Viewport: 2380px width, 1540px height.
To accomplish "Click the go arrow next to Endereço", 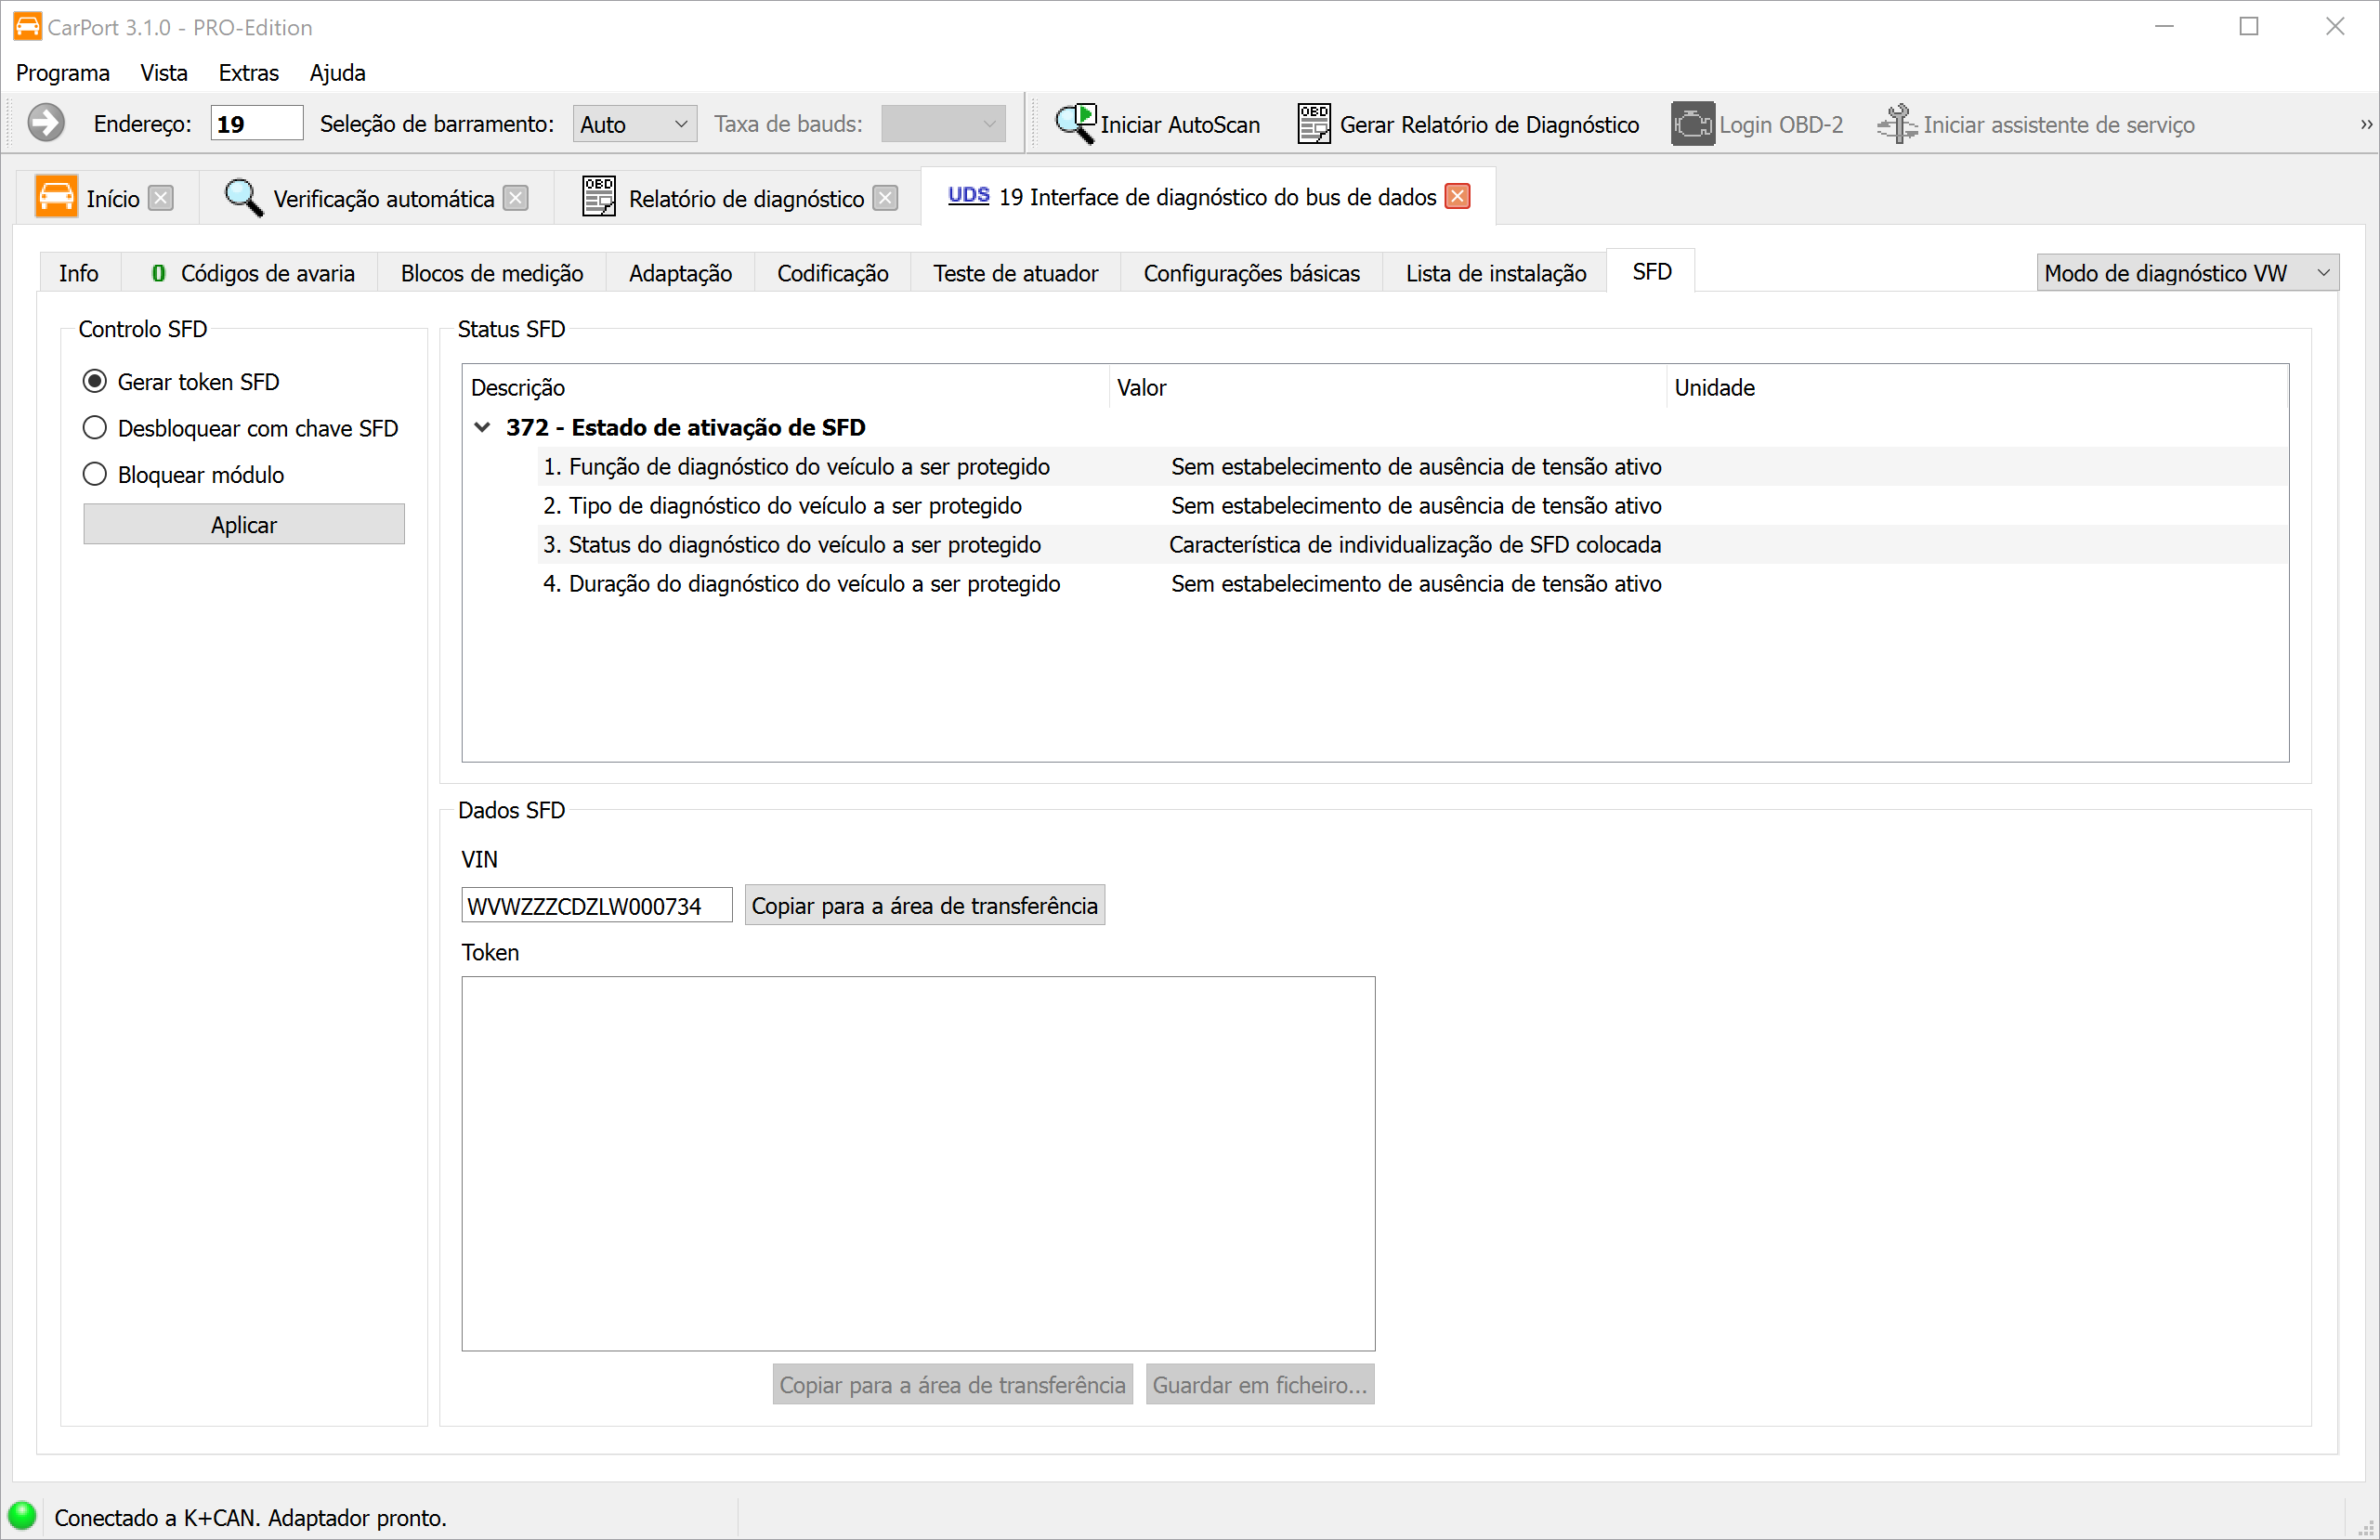I will click(x=45, y=124).
